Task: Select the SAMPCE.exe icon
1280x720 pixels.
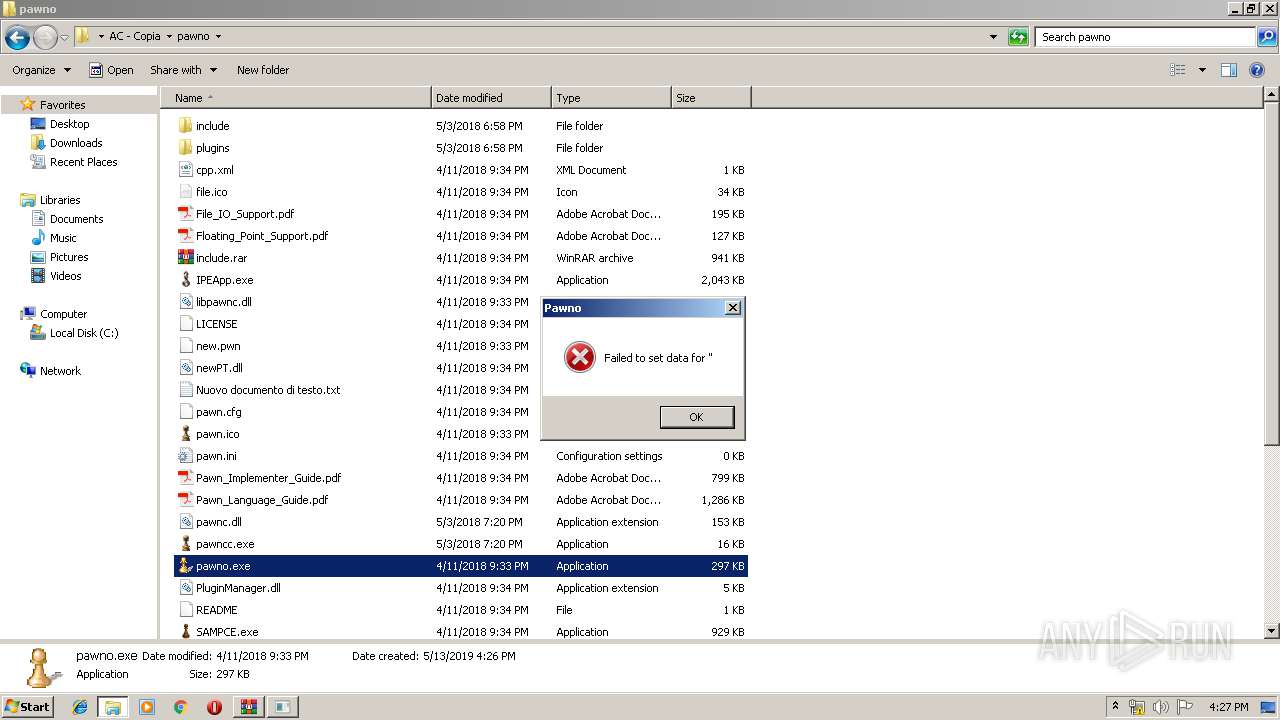Action: tap(185, 632)
